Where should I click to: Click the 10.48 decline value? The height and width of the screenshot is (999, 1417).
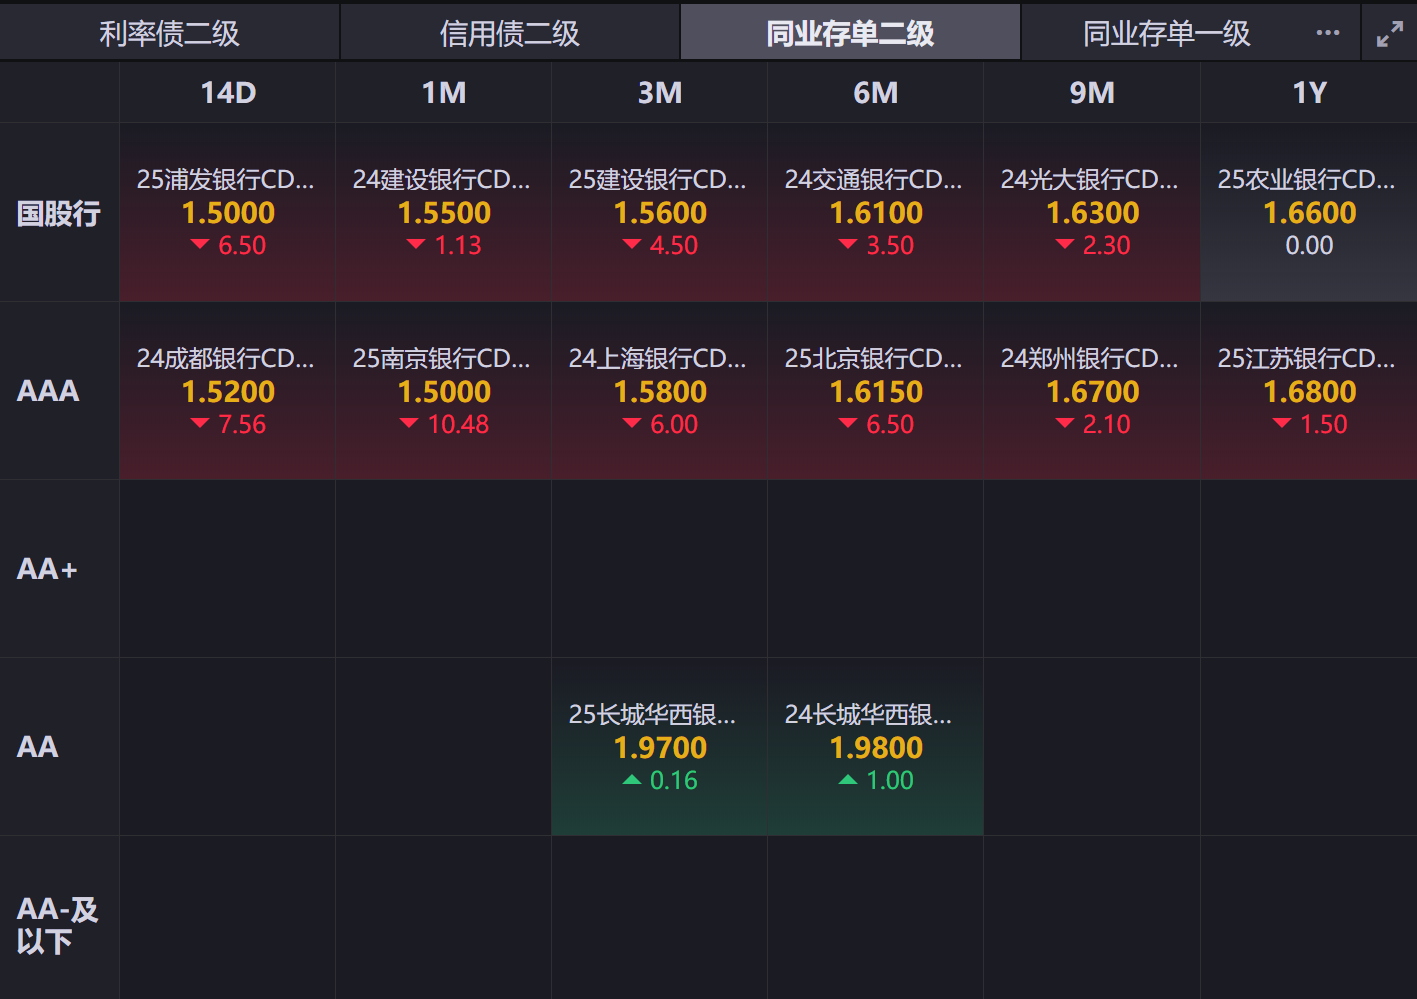(x=458, y=424)
